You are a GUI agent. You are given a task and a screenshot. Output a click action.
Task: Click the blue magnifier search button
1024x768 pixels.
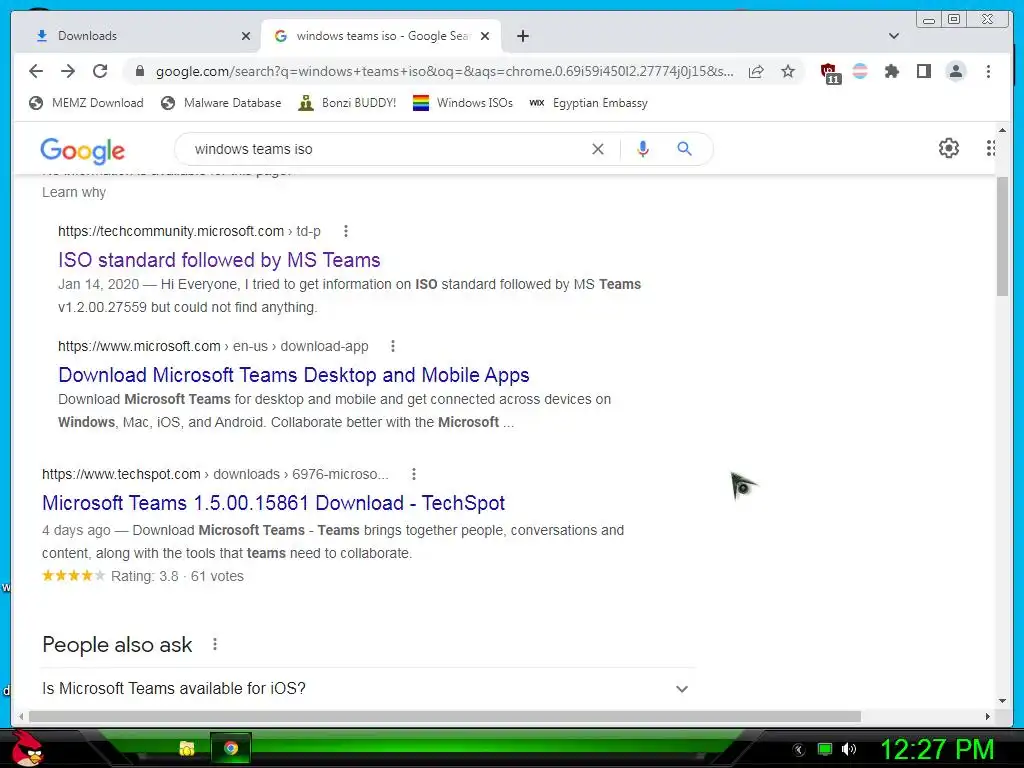(684, 149)
